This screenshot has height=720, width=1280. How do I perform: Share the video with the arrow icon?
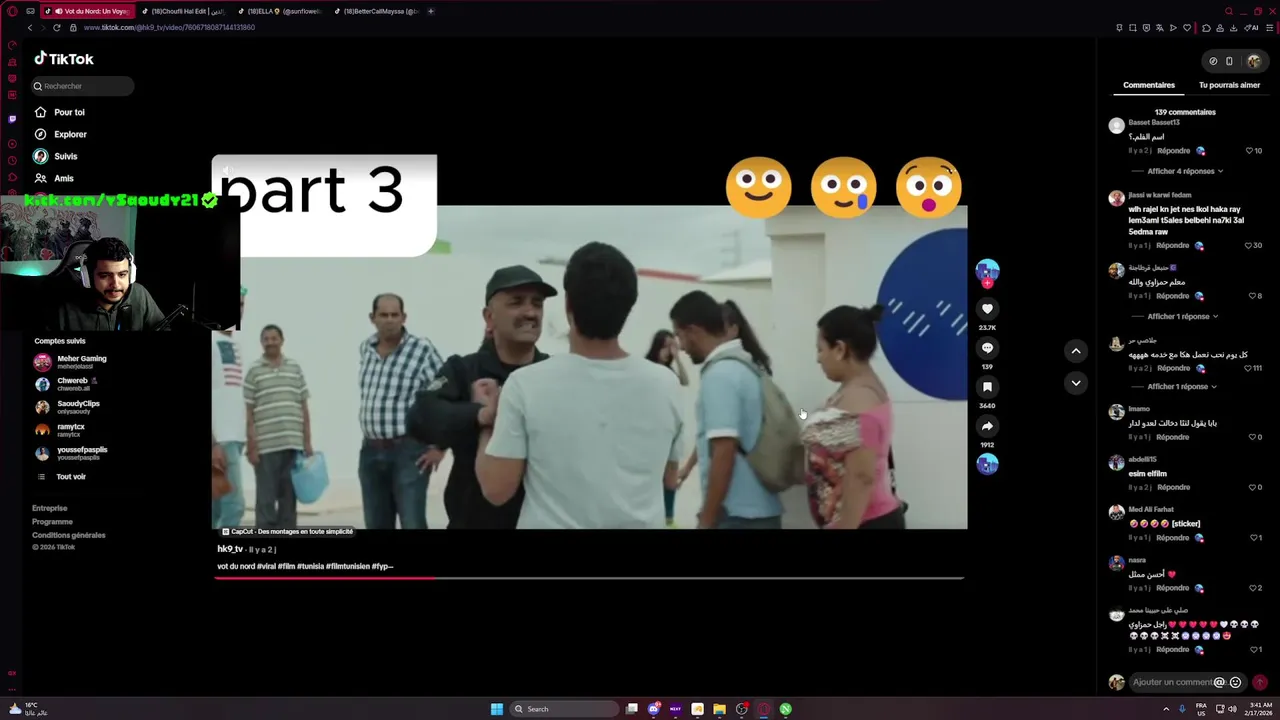(x=987, y=426)
